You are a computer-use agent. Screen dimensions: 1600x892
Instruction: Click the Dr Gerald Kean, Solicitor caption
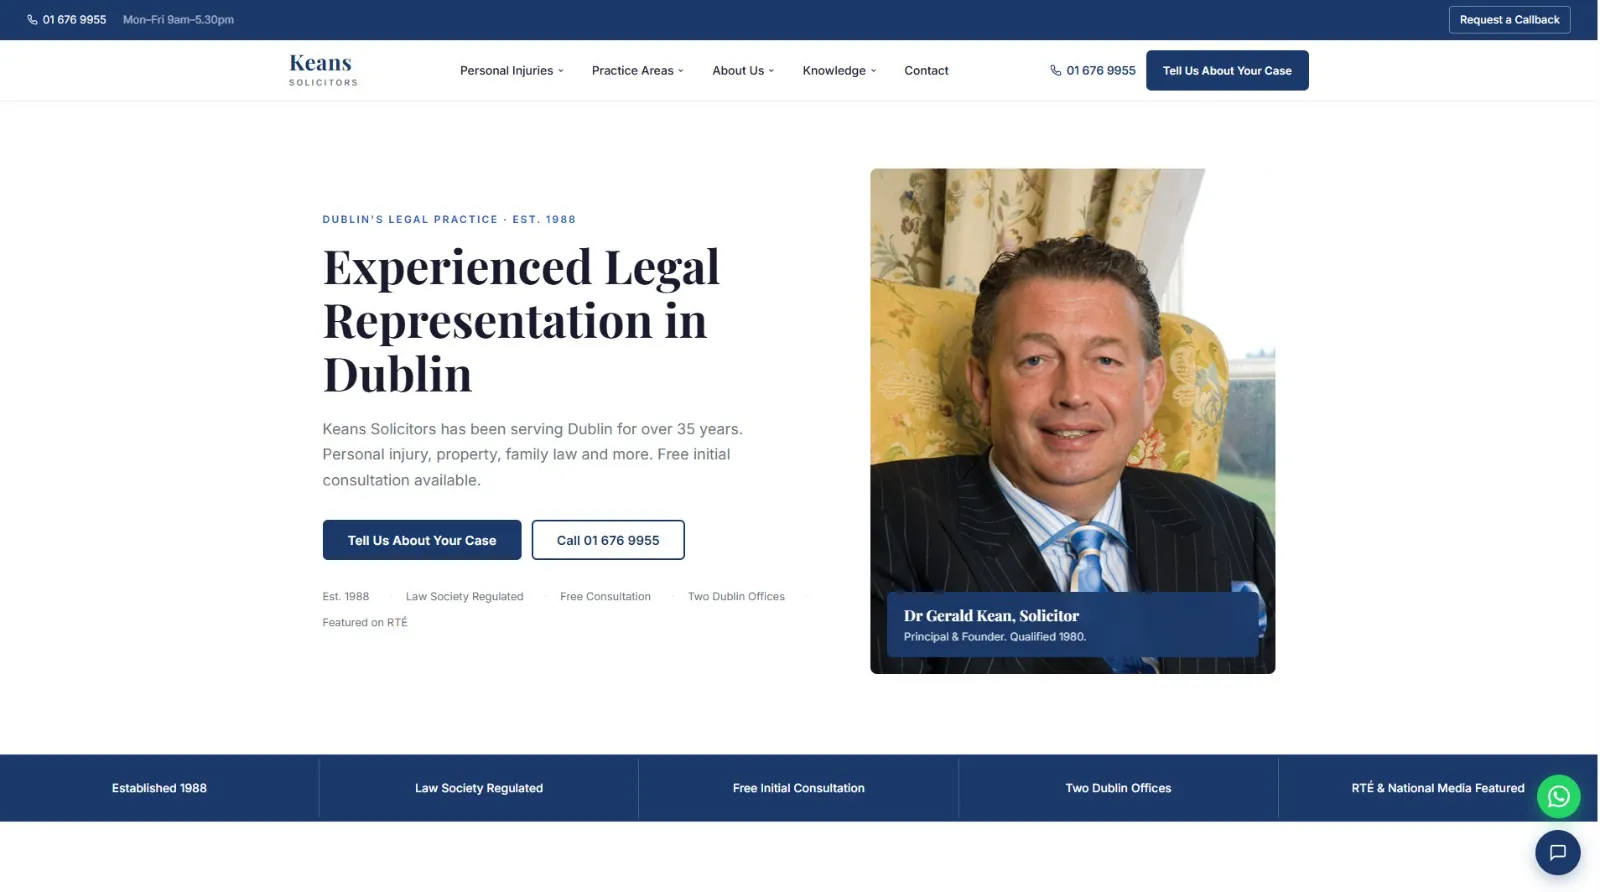pos(991,616)
